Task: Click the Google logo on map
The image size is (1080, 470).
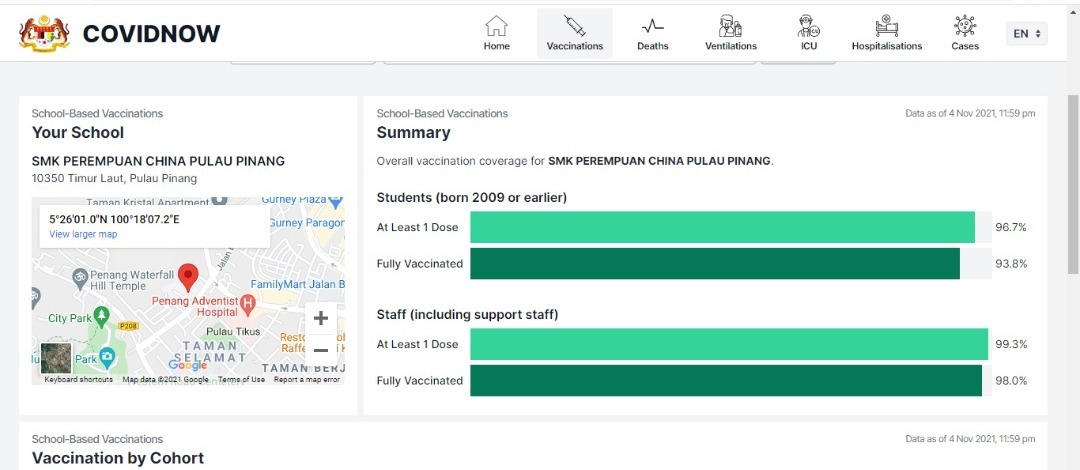Action: (x=187, y=365)
